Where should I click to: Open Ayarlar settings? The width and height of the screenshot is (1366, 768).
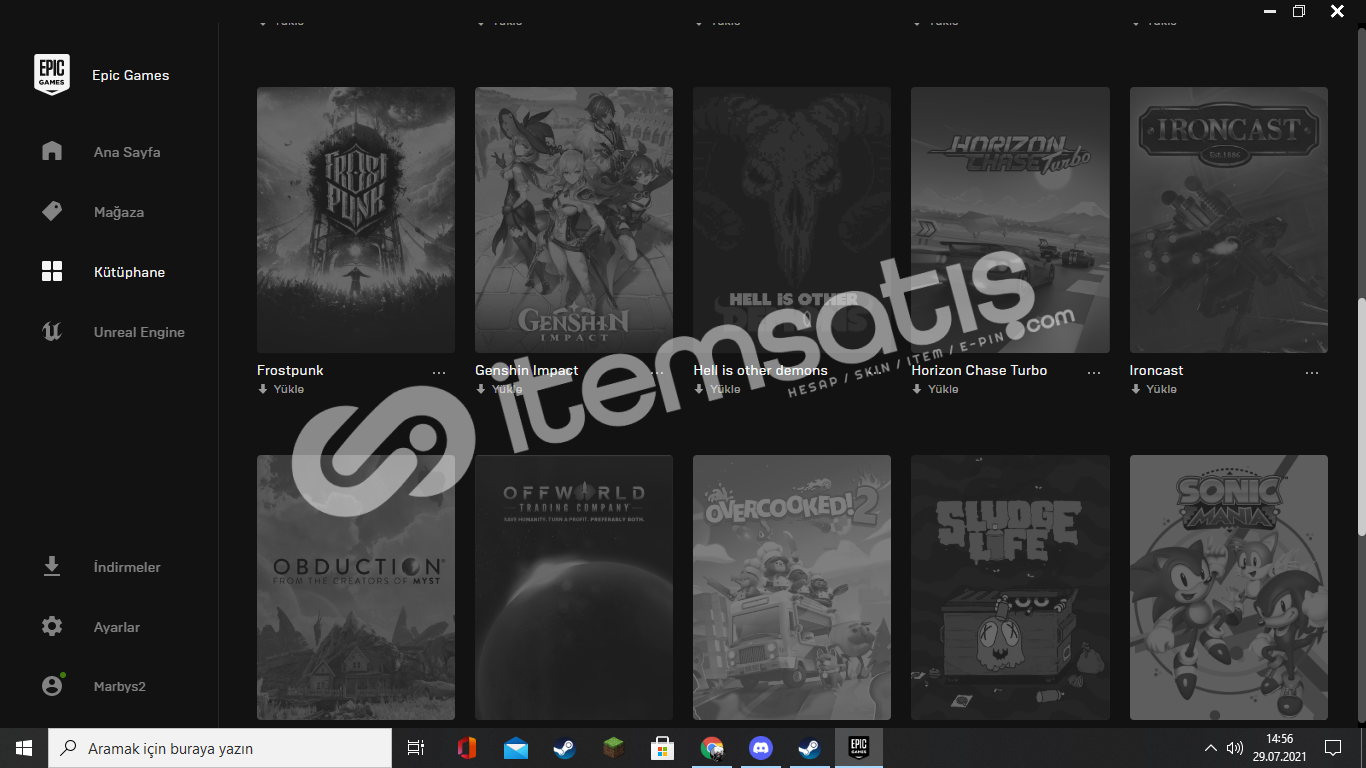pos(117,627)
